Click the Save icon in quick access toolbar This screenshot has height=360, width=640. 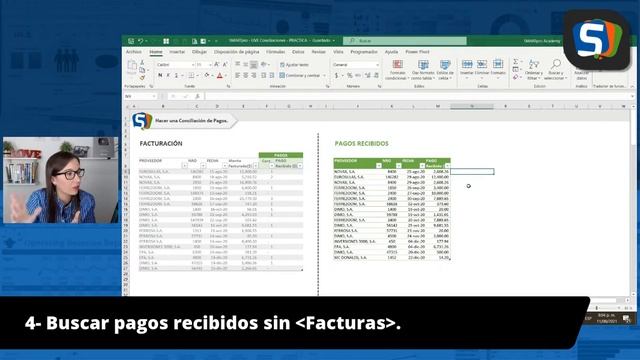(x=131, y=41)
